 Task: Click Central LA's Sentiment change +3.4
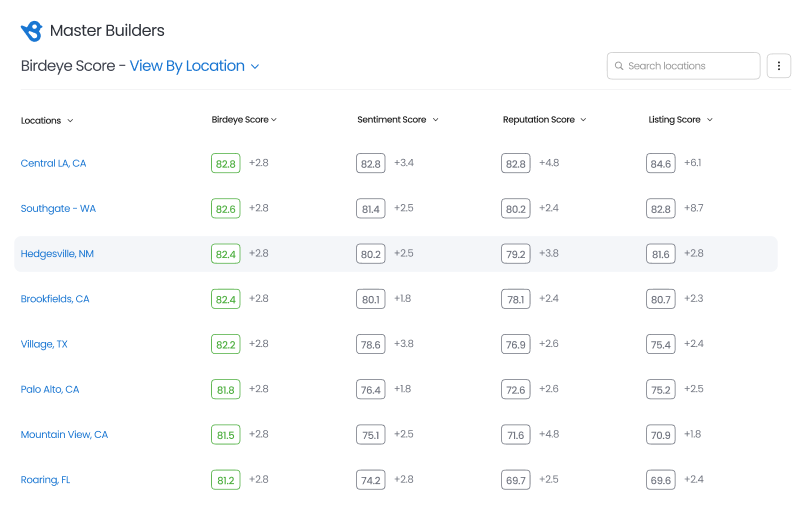[x=404, y=163]
